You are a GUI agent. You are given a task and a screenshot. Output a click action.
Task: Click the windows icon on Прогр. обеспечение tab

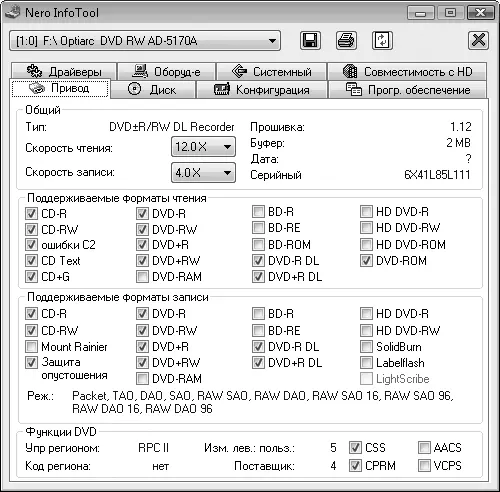353,89
